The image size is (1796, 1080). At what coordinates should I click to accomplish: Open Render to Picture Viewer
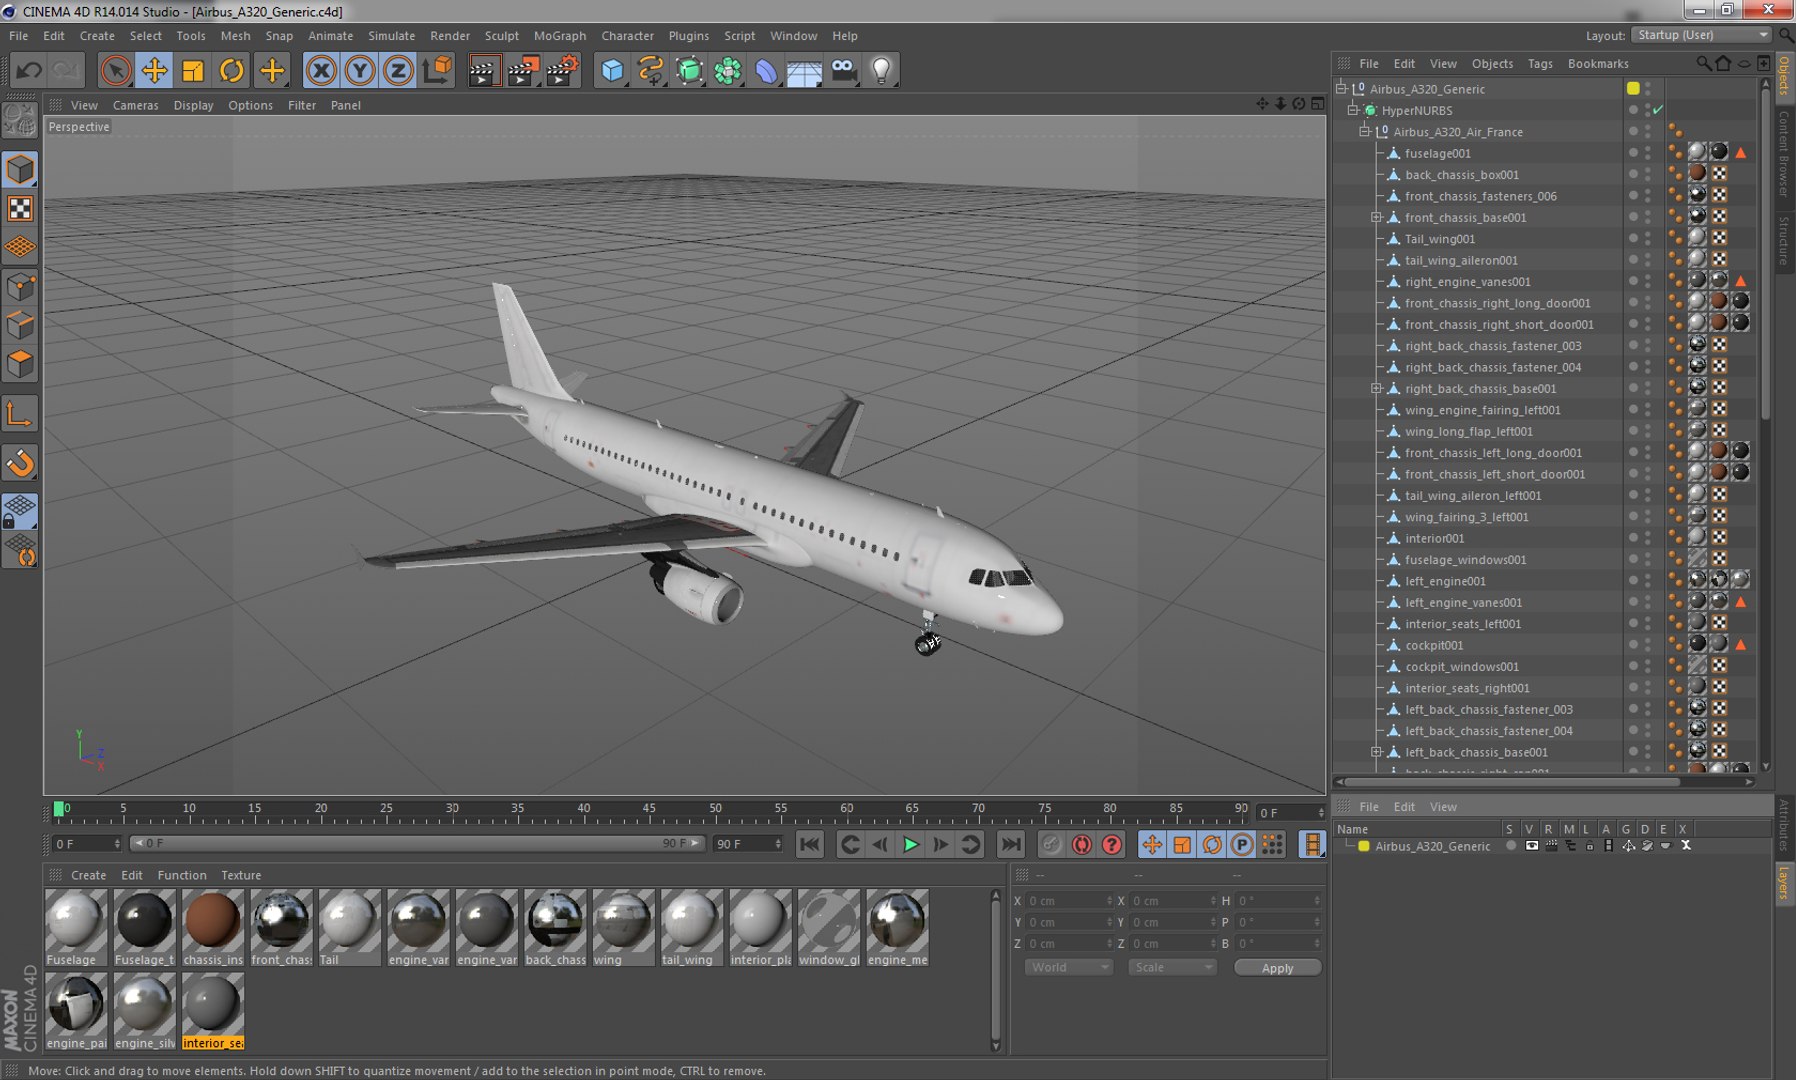(x=523, y=70)
